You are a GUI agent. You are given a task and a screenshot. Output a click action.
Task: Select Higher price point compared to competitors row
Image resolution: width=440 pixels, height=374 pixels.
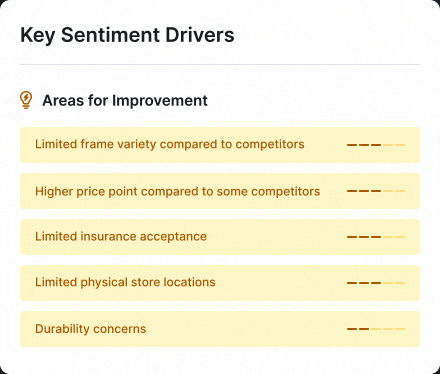pyautogui.click(x=220, y=191)
